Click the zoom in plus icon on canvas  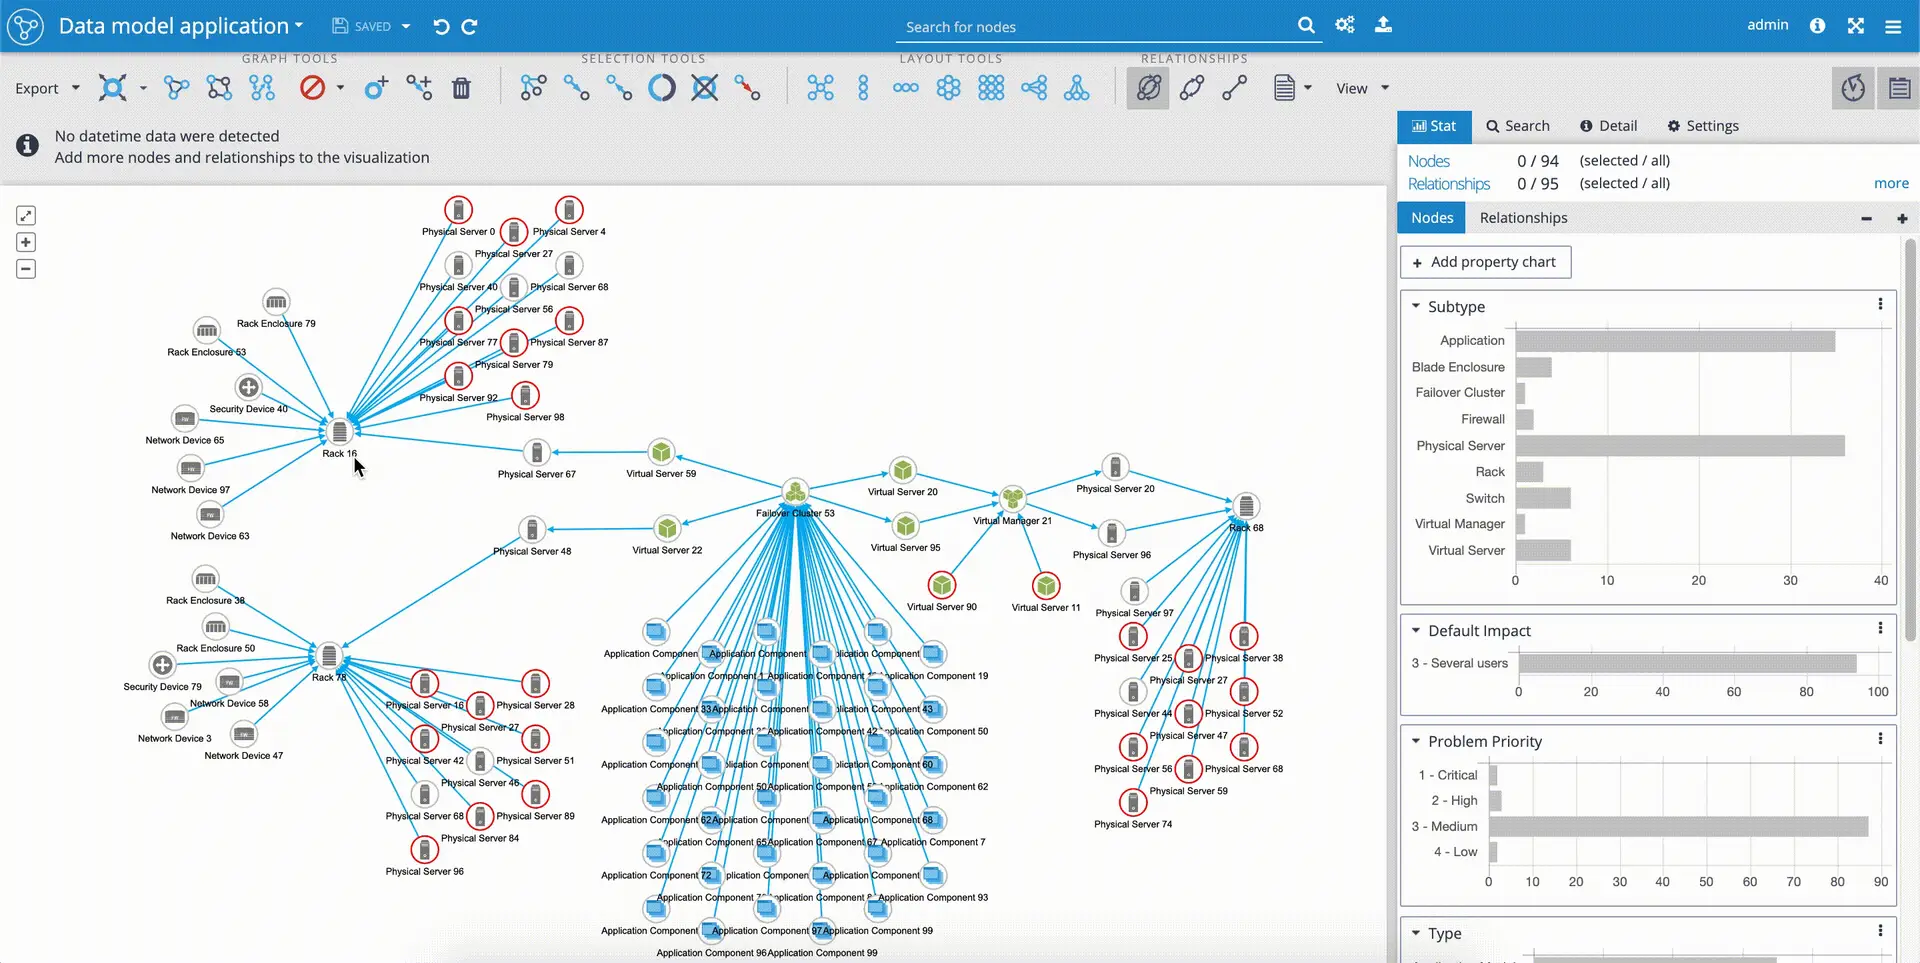click(x=25, y=242)
